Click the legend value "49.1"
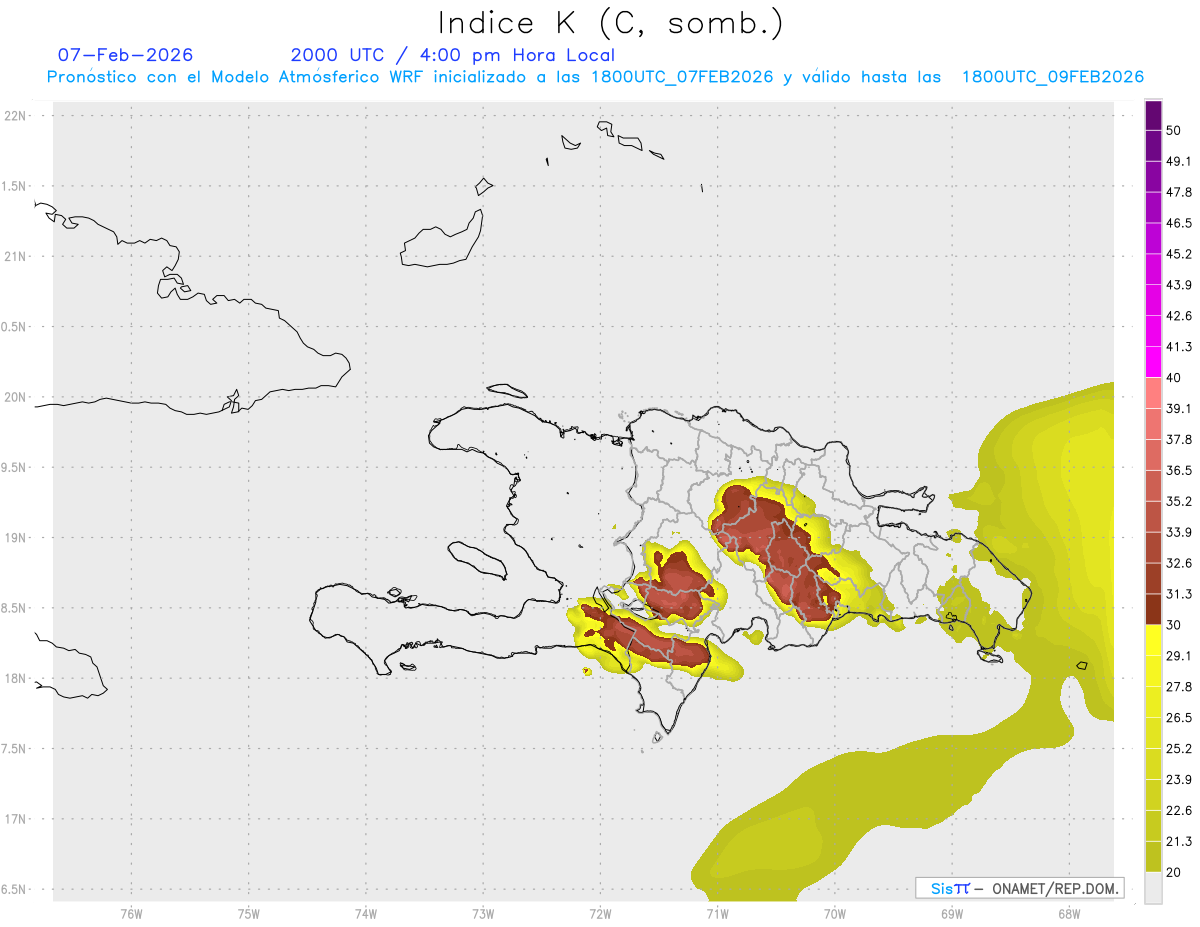Screen dimensions: 1200x927 (x=1180, y=162)
